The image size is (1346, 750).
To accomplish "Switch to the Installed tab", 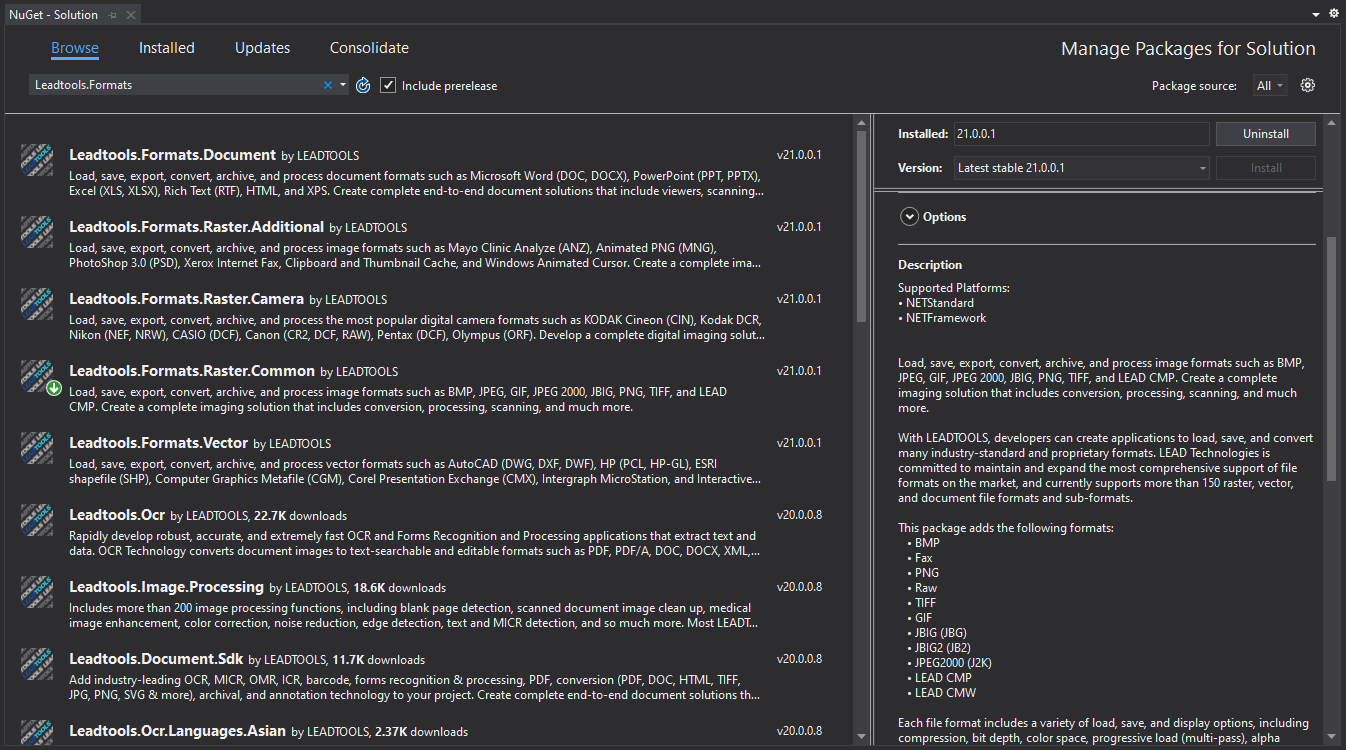I will (x=167, y=48).
